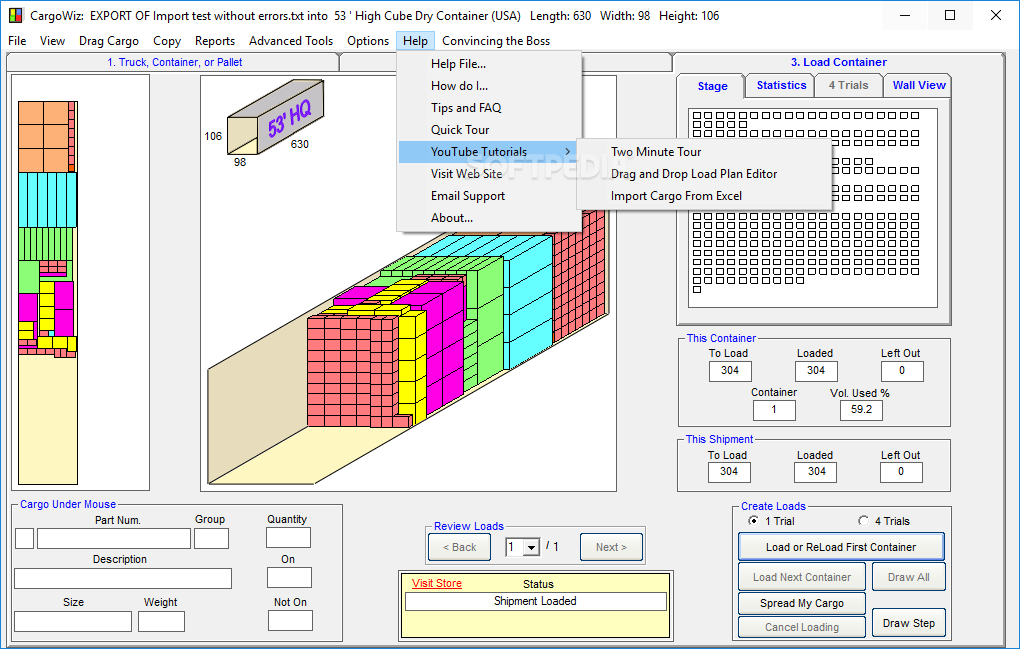Select the 4 Trials radio button

[x=863, y=520]
